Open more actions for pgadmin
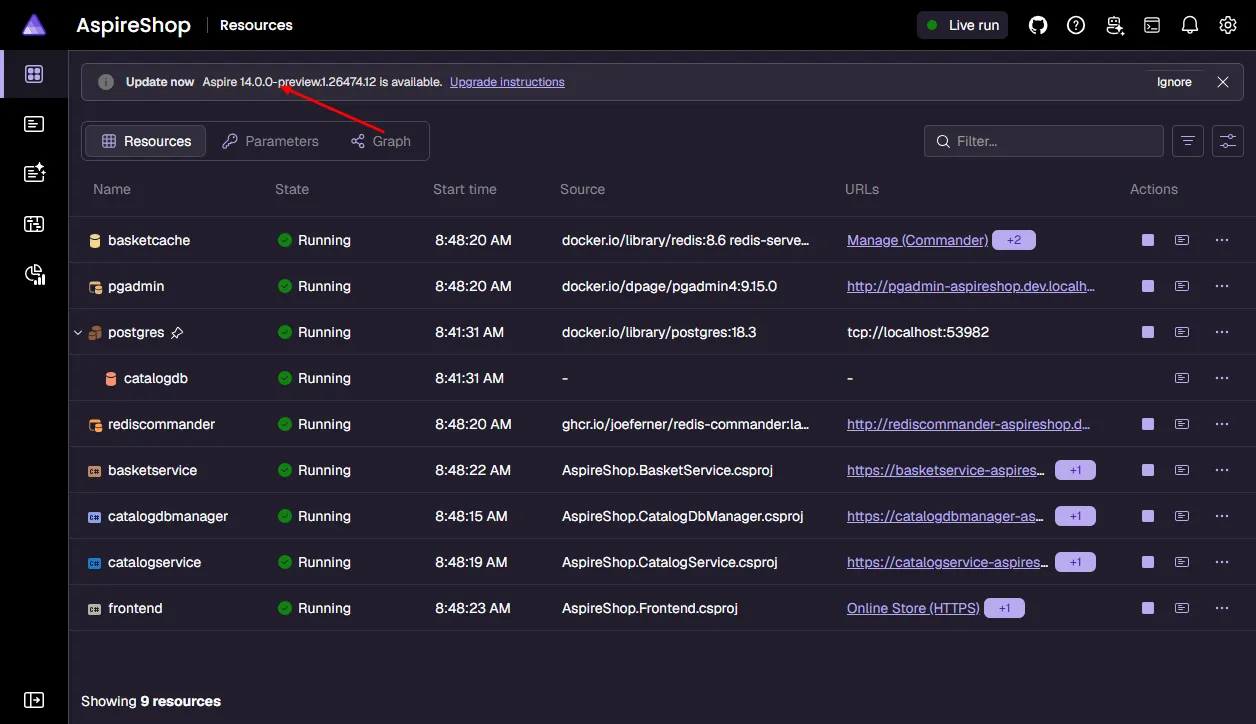The height and width of the screenshot is (724, 1256). (x=1221, y=286)
